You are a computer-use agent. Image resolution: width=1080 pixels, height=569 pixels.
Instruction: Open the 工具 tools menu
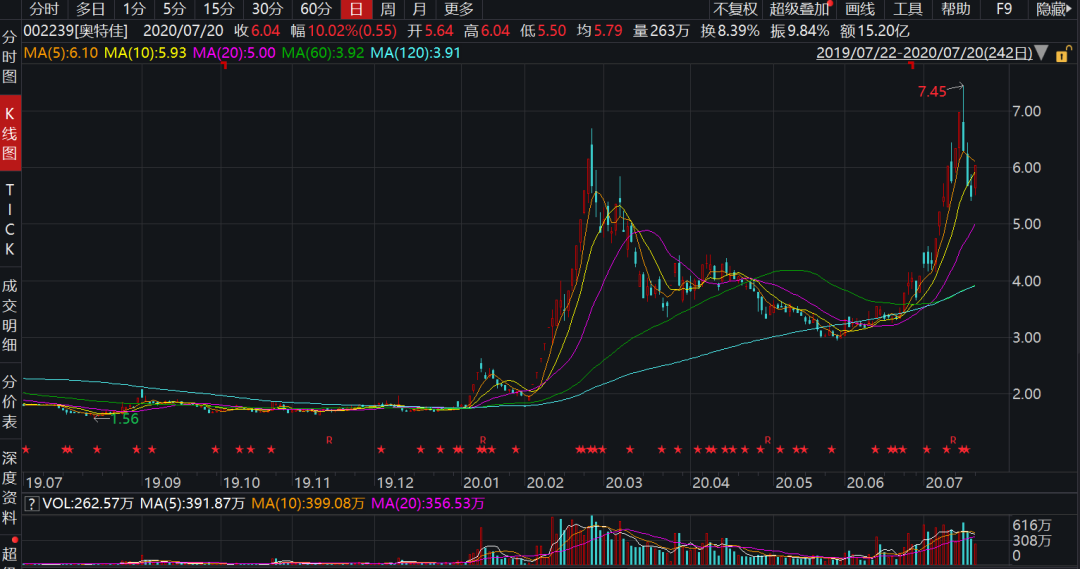(907, 10)
